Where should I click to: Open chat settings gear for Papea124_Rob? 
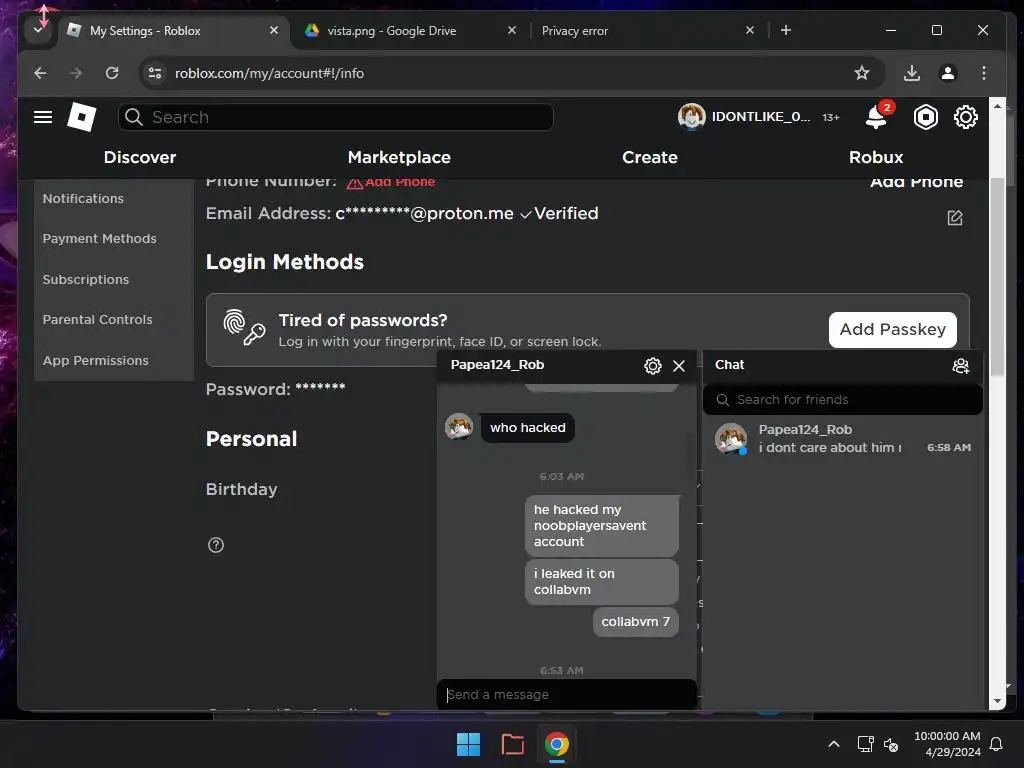tap(652, 366)
